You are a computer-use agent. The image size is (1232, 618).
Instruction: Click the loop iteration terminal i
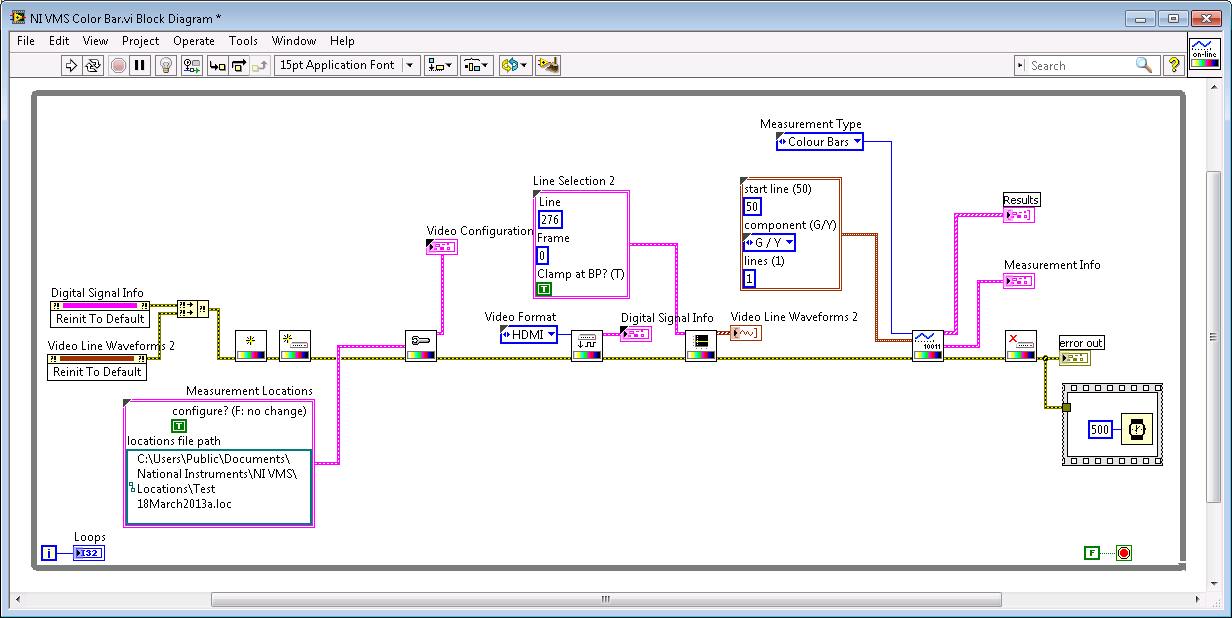pos(49,553)
